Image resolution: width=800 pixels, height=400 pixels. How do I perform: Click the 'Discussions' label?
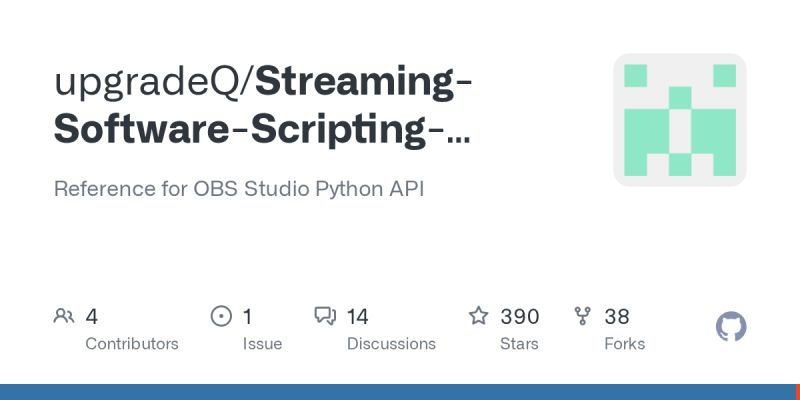click(x=391, y=344)
